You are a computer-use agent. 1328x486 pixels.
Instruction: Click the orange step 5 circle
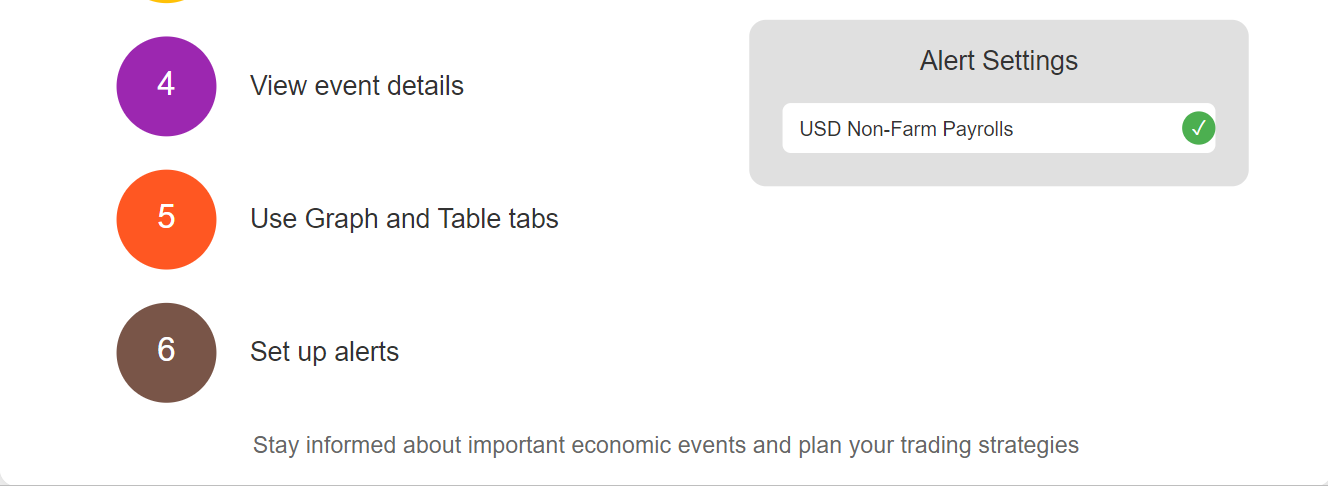tap(166, 219)
